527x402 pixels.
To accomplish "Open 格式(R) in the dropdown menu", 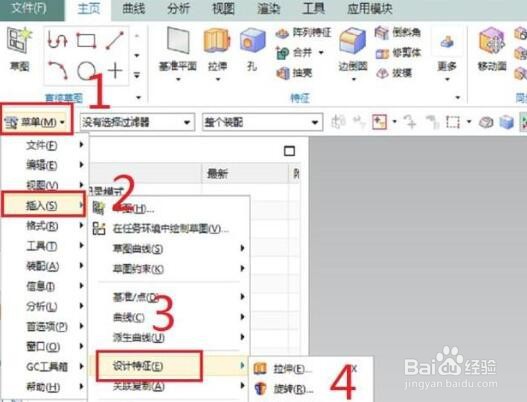I will pos(44,226).
